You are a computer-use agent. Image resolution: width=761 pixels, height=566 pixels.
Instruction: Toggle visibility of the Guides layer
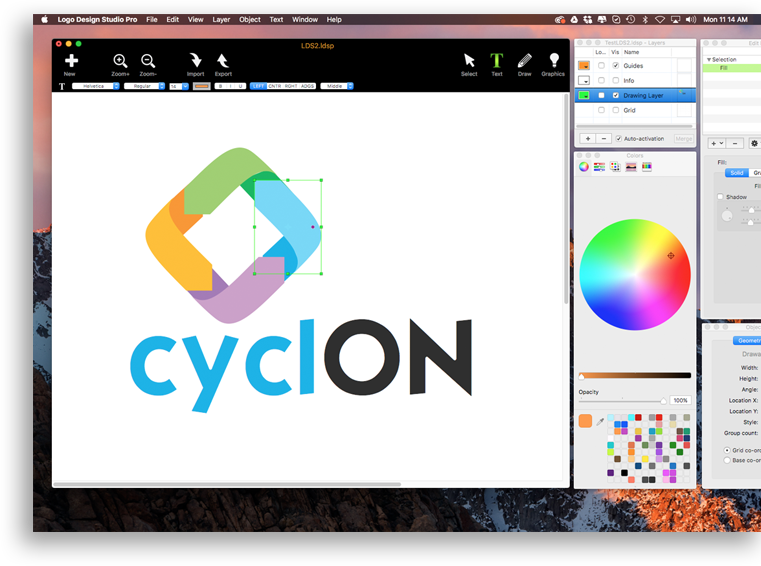point(615,66)
